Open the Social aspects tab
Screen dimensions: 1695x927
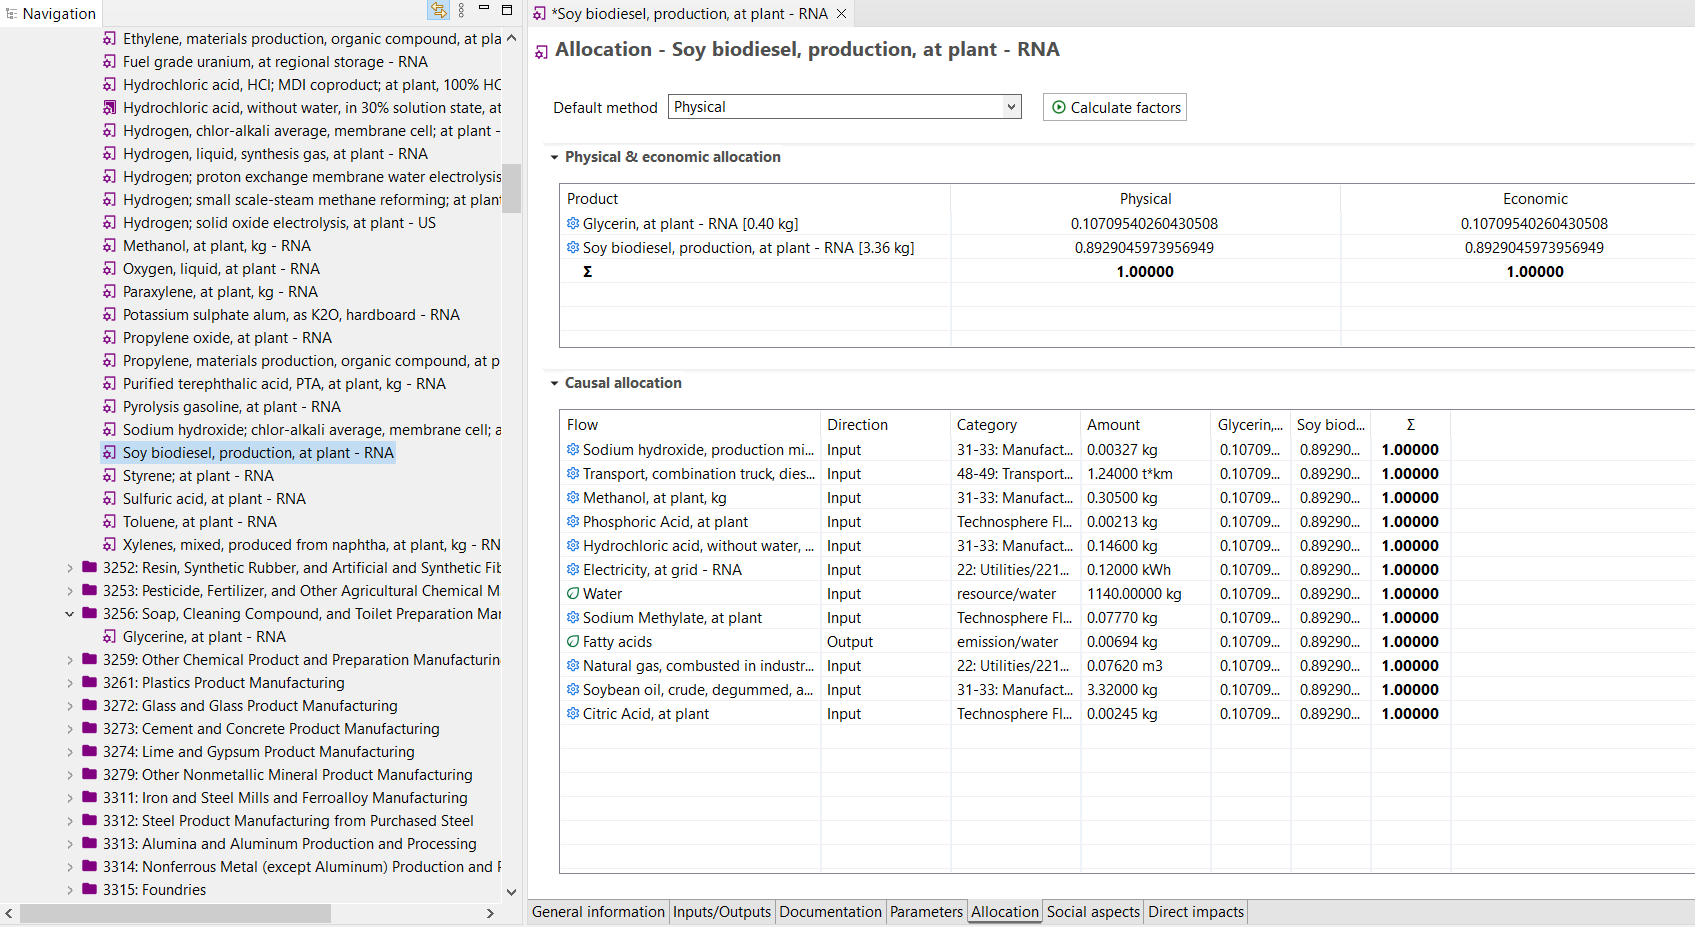1092,912
